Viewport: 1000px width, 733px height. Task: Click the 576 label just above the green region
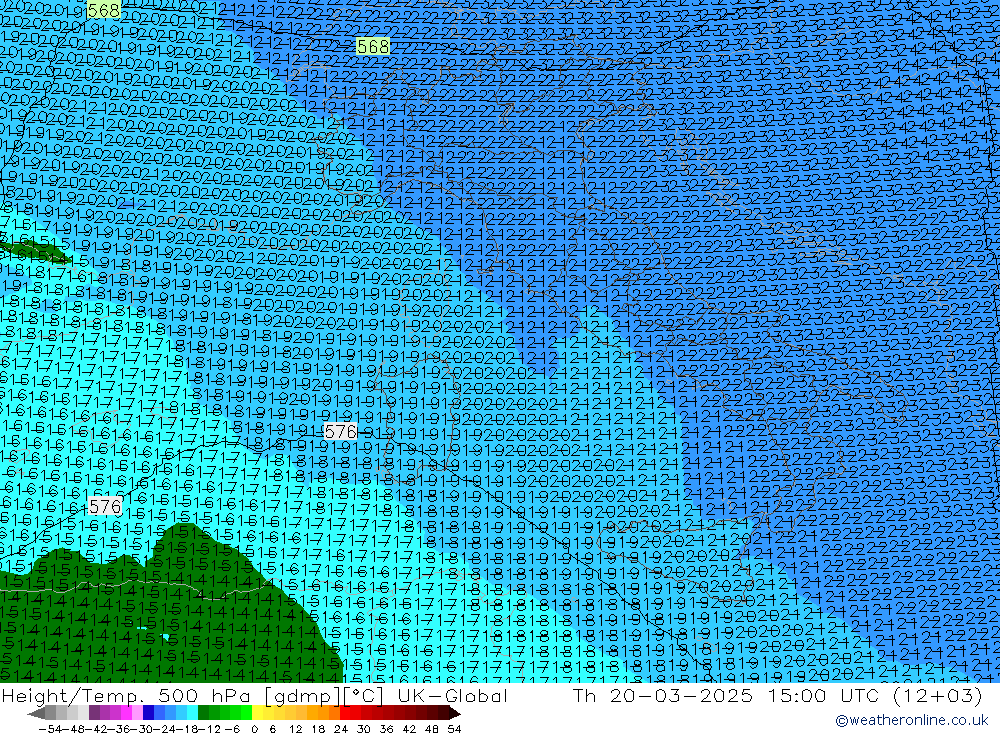point(105,507)
